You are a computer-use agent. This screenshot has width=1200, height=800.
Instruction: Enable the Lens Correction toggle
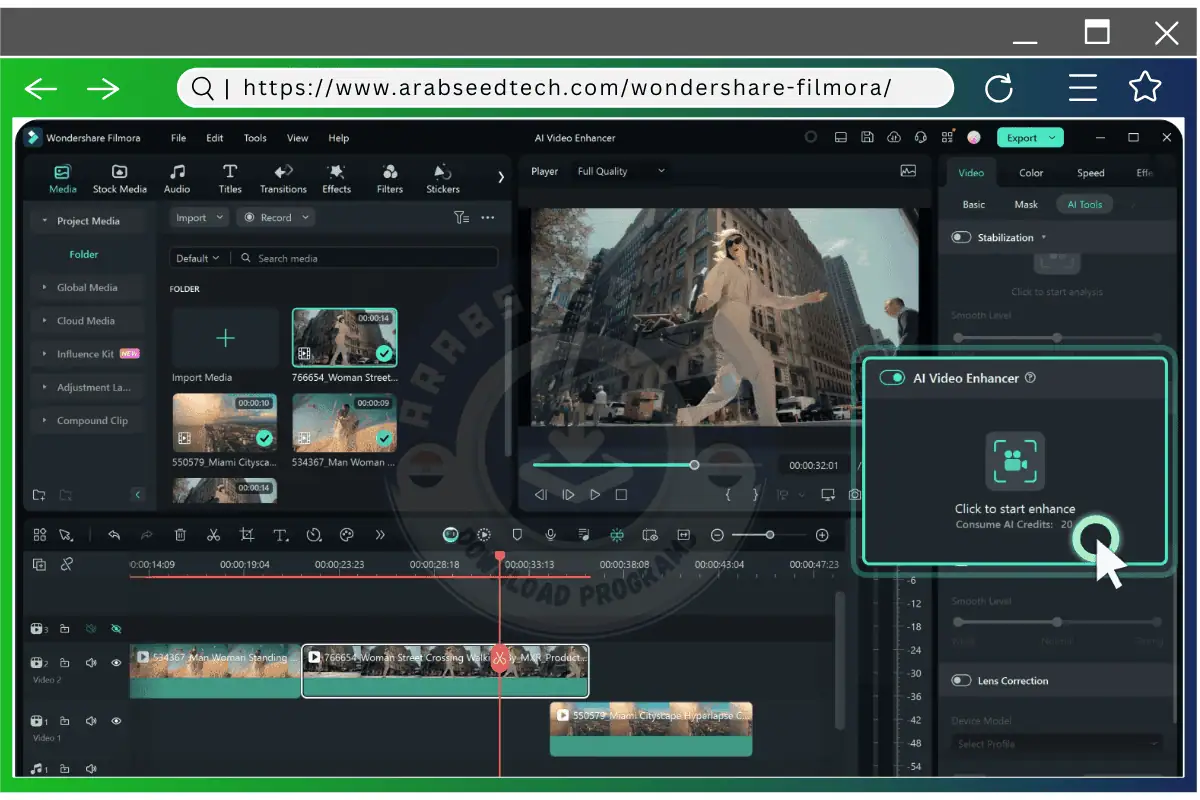pyautogui.click(x=962, y=680)
